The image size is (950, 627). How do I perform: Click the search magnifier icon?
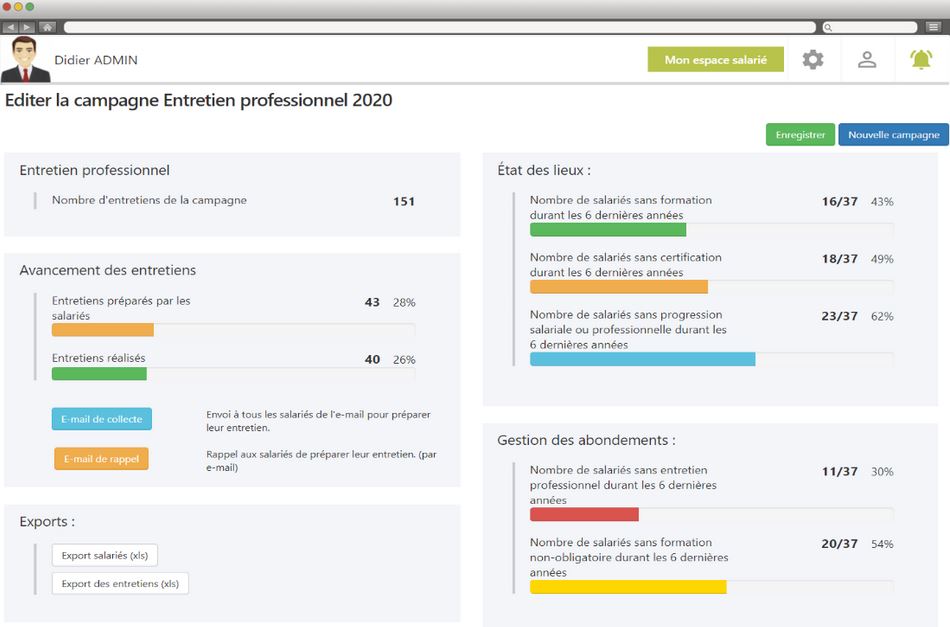tap(828, 27)
